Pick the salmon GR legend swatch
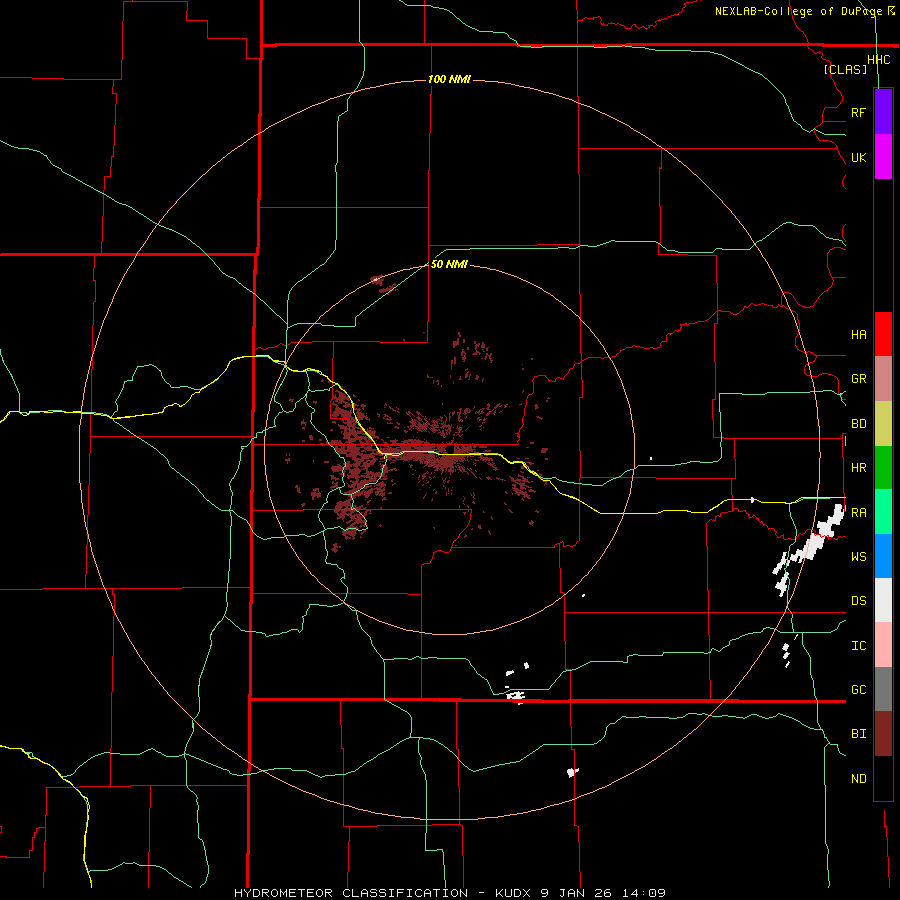Image resolution: width=900 pixels, height=900 pixels. (x=883, y=379)
